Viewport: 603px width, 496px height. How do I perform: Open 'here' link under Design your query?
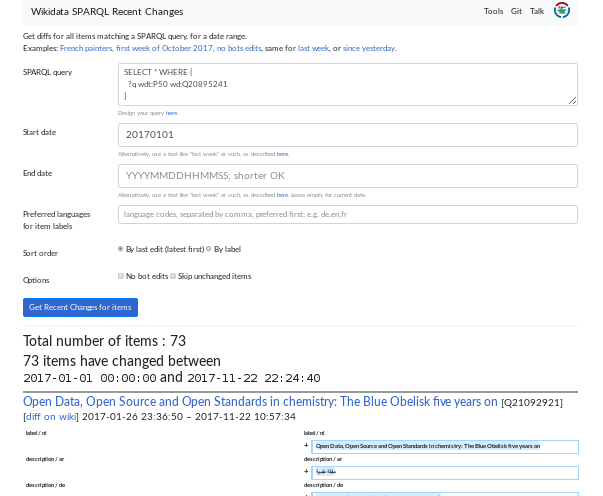coord(171,113)
